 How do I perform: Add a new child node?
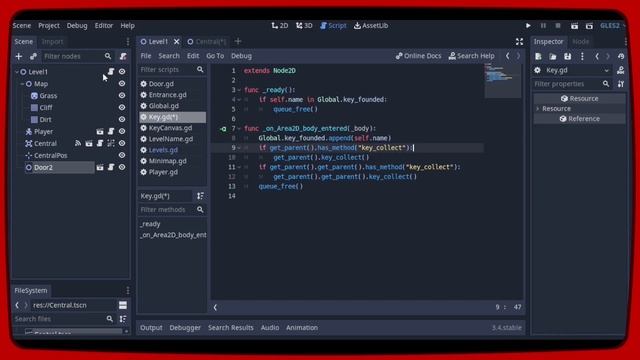(x=19, y=56)
